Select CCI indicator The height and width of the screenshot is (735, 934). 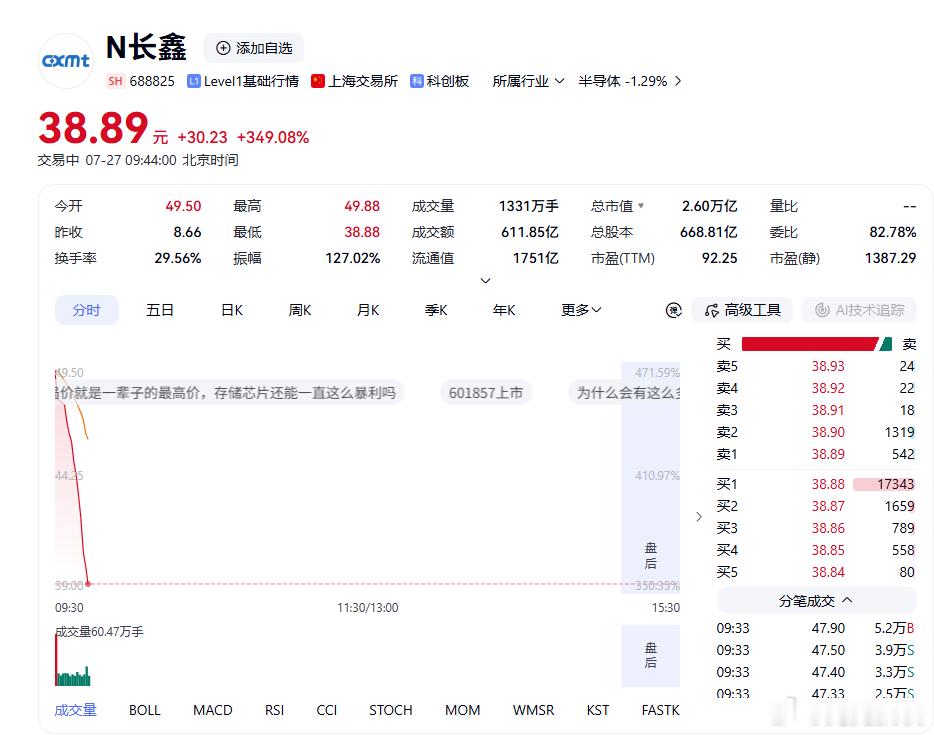[x=326, y=710]
